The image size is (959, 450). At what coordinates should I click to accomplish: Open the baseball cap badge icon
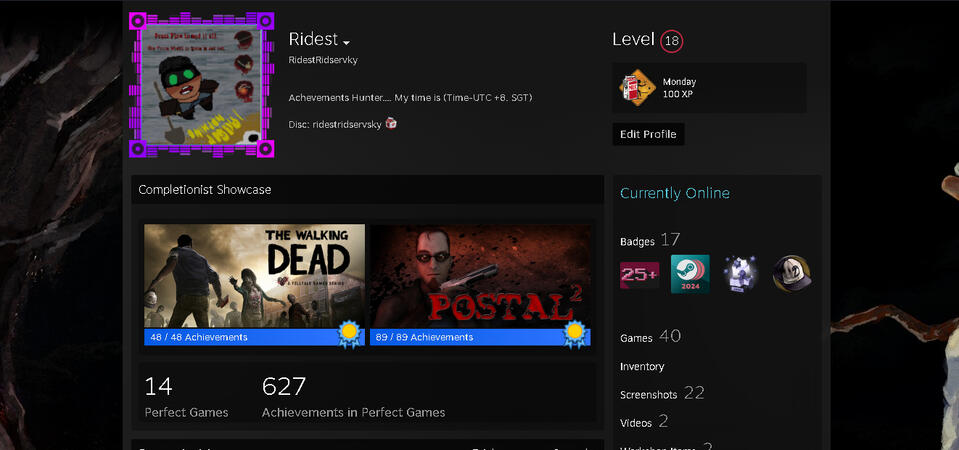pos(791,274)
